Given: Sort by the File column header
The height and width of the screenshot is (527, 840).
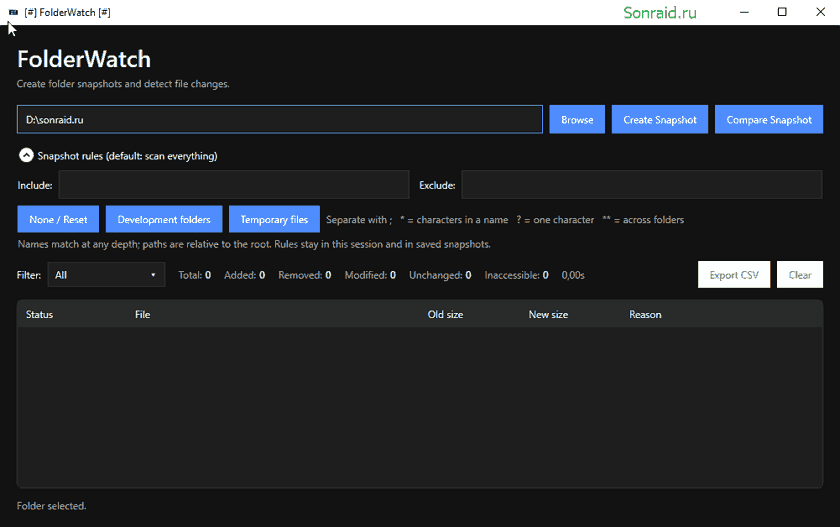Looking at the screenshot, I should pos(142,314).
